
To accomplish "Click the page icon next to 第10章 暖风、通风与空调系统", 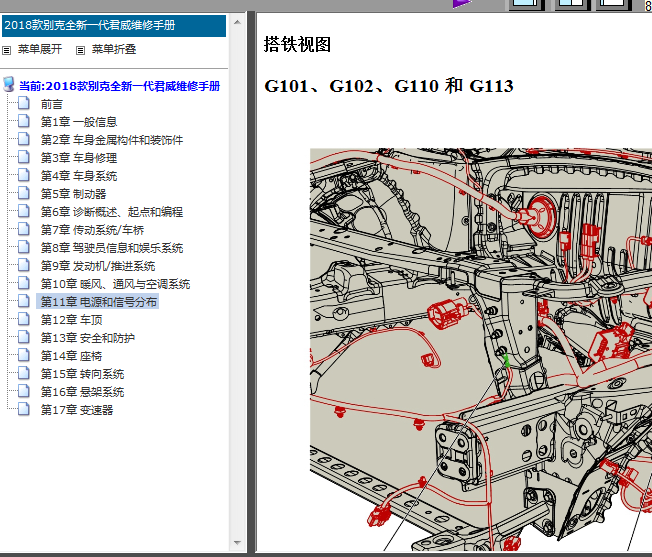I will point(24,283).
